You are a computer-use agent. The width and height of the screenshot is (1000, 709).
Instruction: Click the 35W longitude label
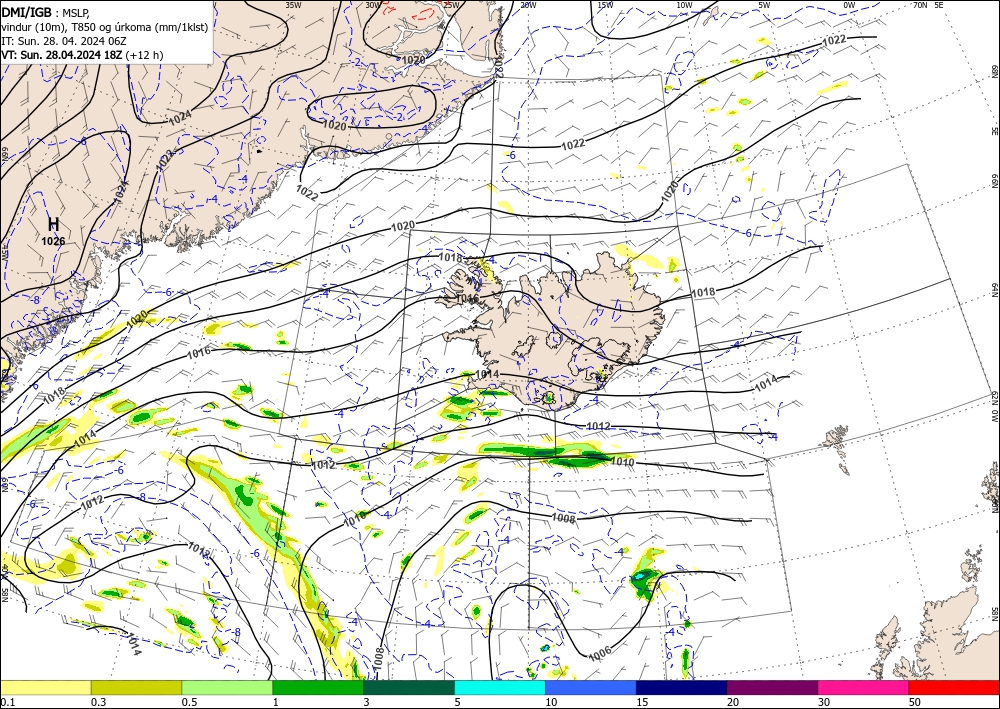(x=293, y=5)
